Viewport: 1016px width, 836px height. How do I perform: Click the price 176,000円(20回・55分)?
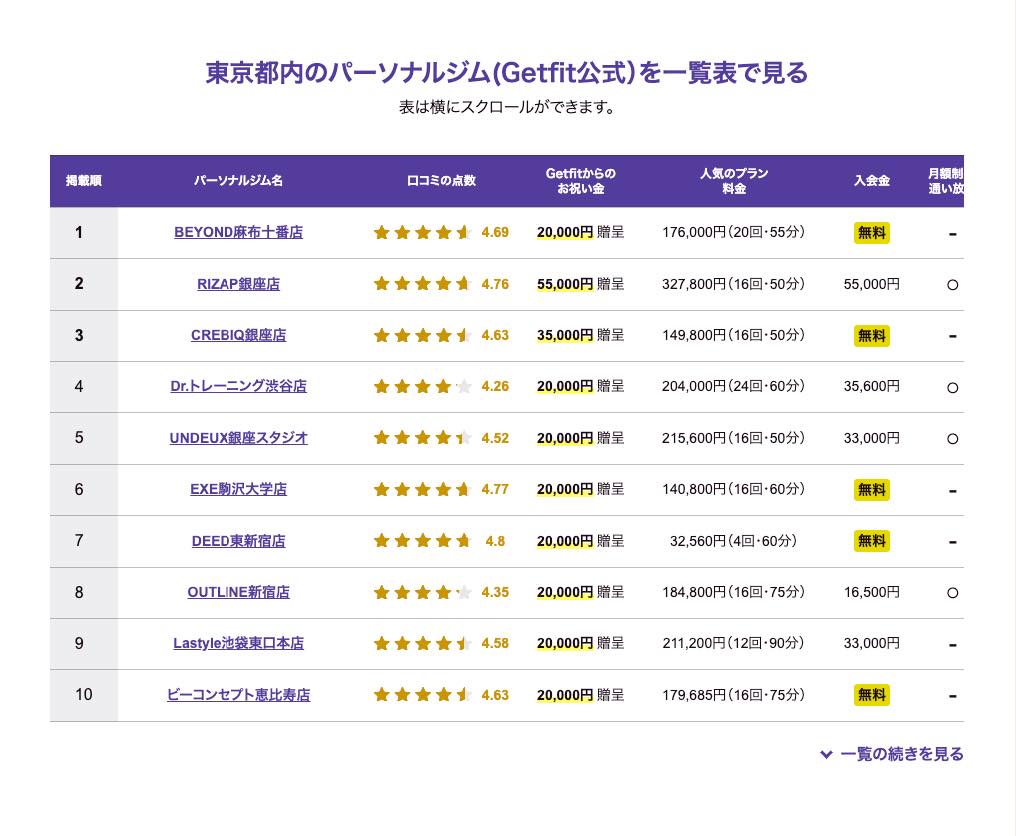733,232
